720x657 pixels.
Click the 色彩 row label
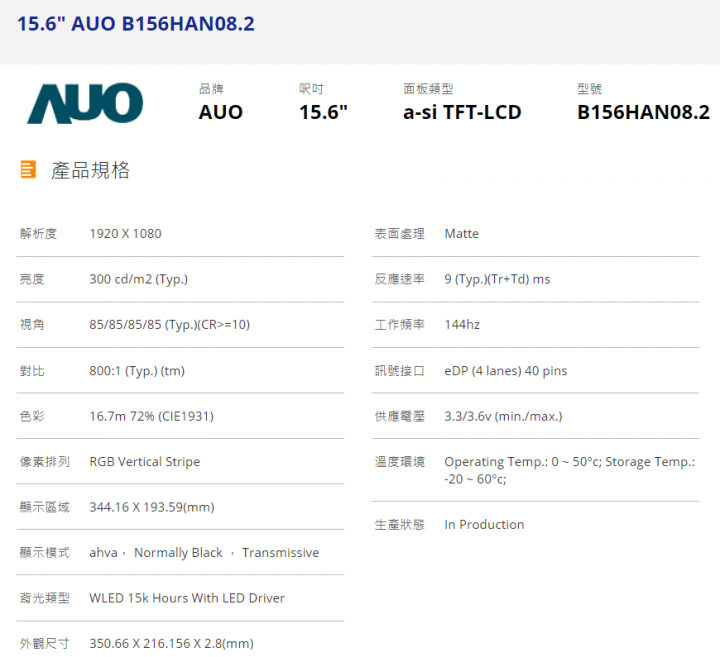coord(32,416)
